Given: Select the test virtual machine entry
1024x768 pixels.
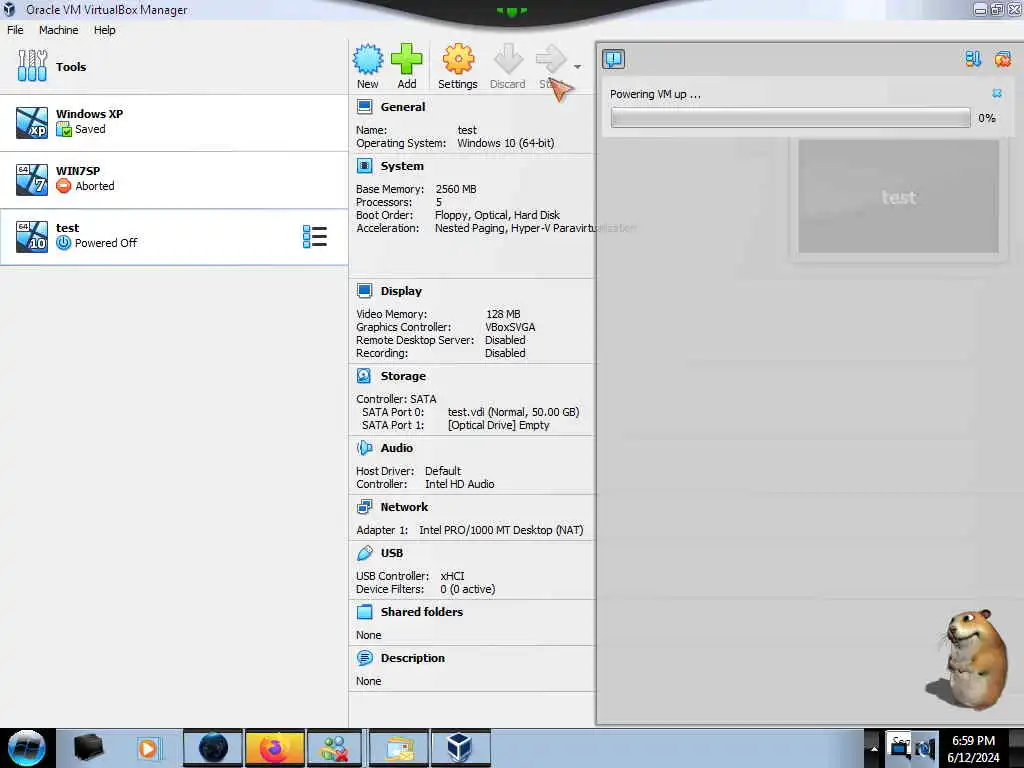Looking at the screenshot, I should [174, 236].
